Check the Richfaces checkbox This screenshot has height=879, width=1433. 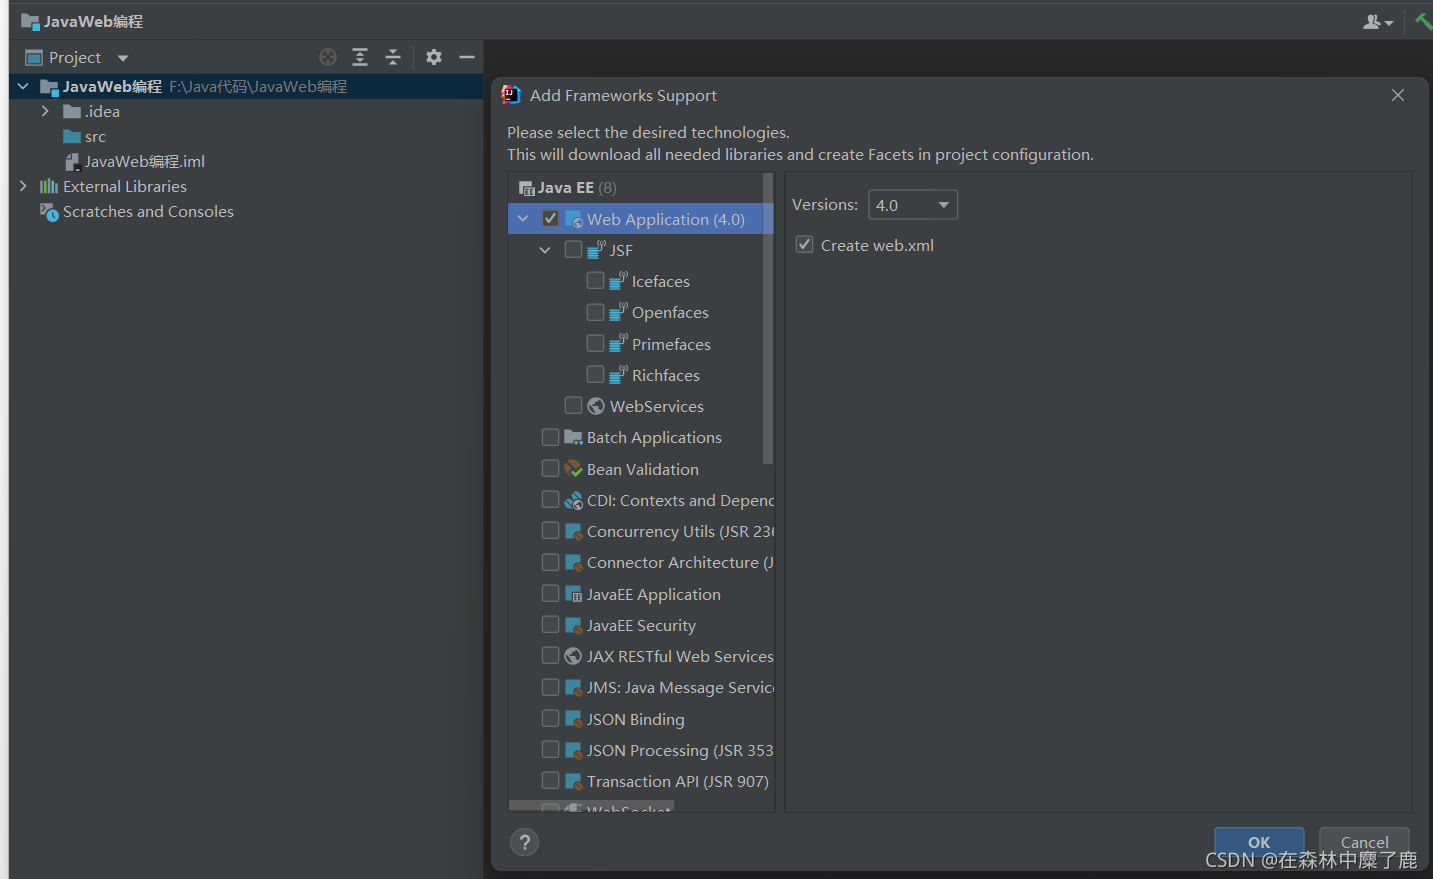click(x=595, y=374)
